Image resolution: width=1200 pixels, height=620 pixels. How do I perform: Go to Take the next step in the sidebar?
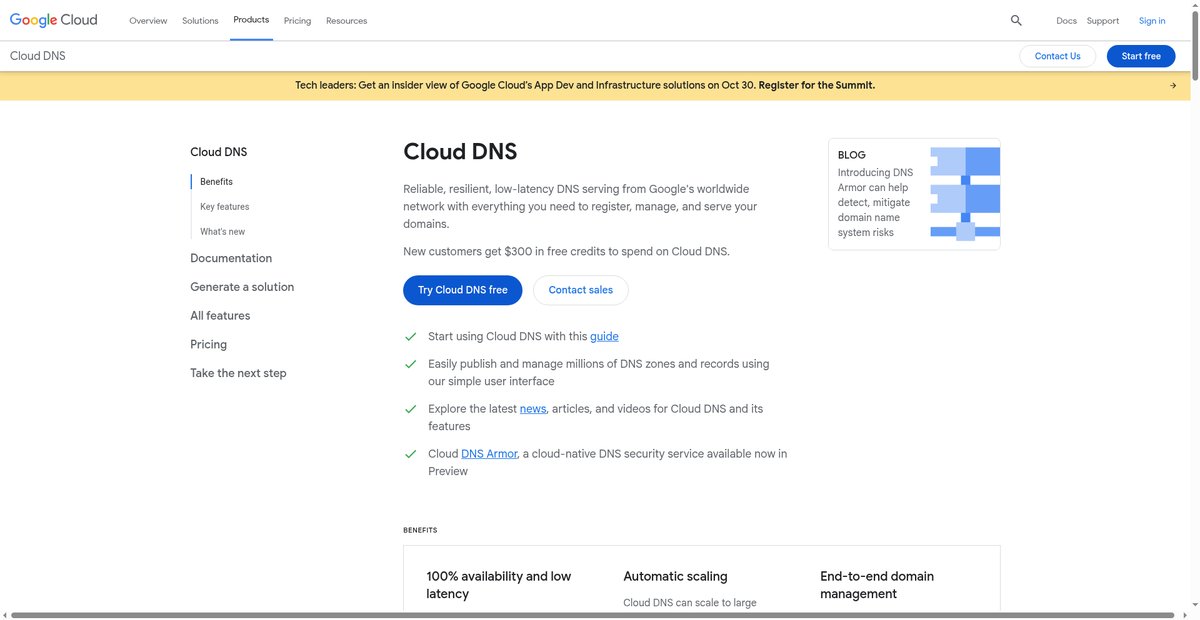point(238,373)
